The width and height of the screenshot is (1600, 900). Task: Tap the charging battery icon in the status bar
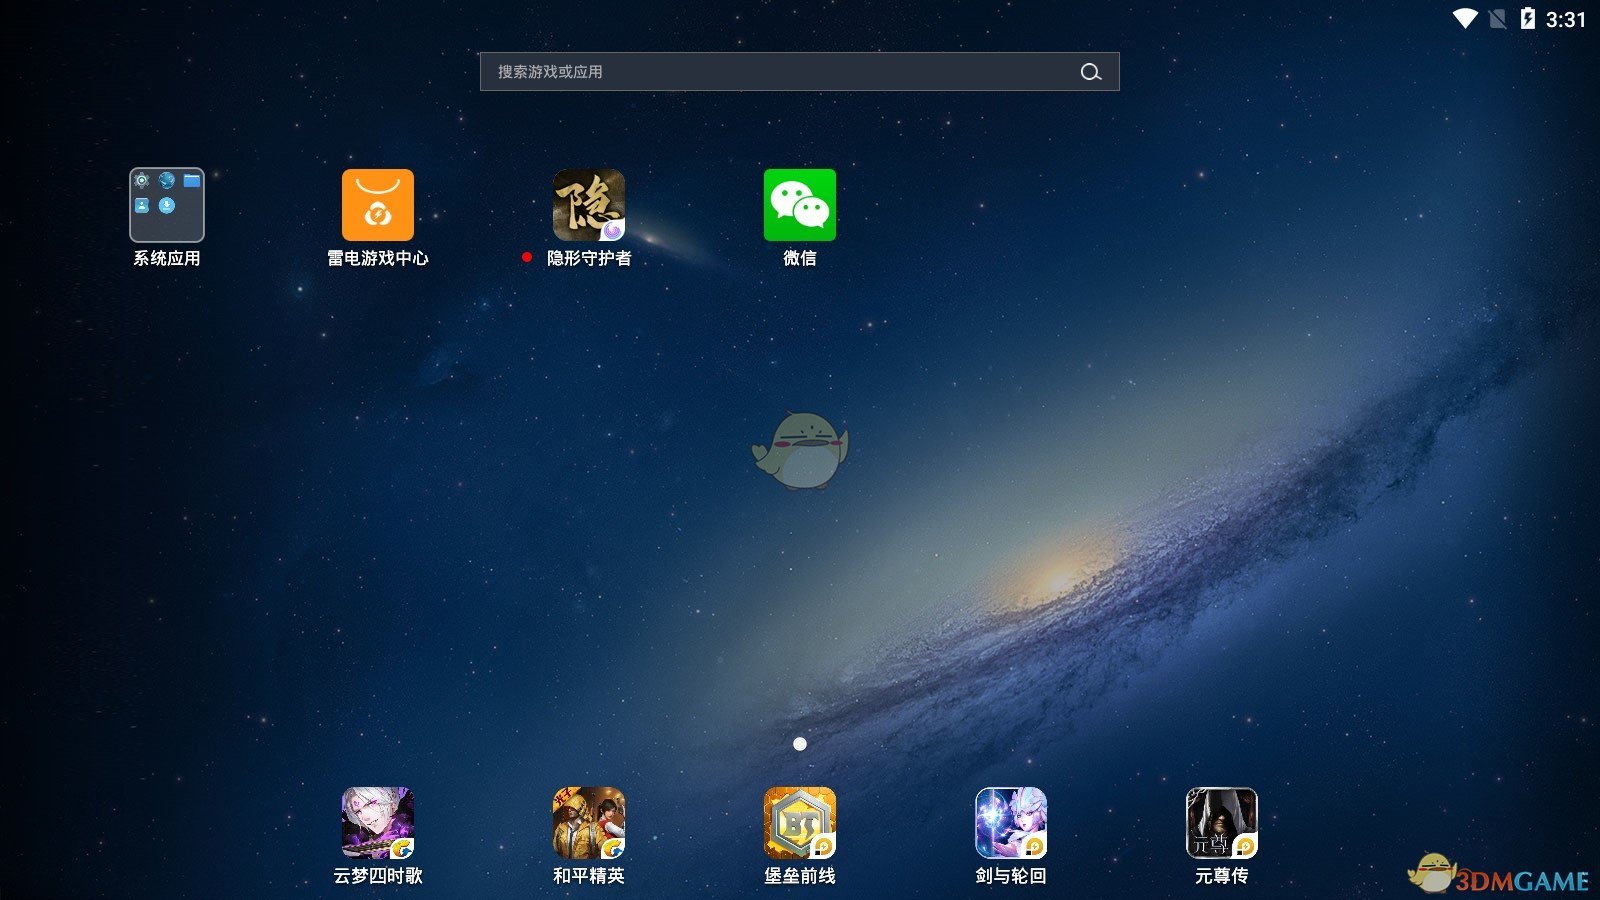1527,18
